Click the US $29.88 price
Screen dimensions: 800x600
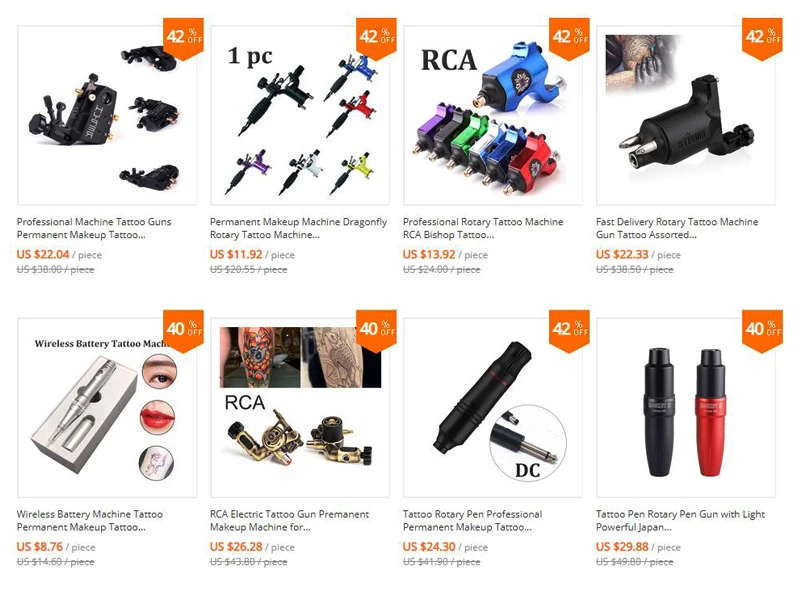(x=622, y=546)
